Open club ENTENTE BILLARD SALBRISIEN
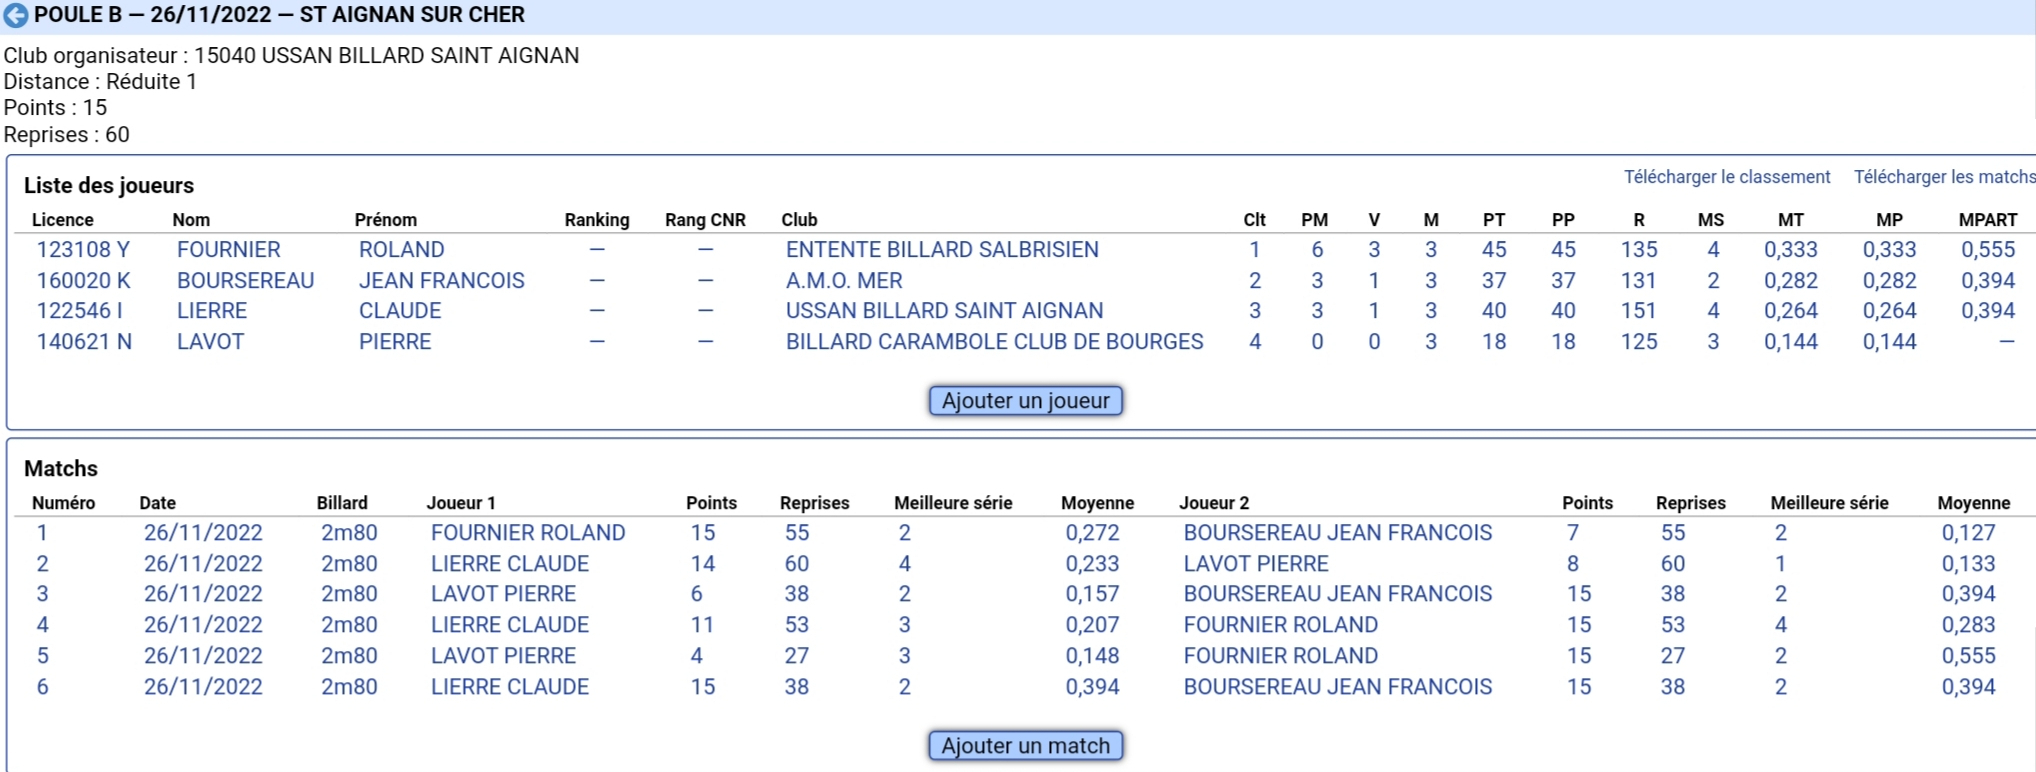The width and height of the screenshot is (2036, 772). (x=942, y=250)
